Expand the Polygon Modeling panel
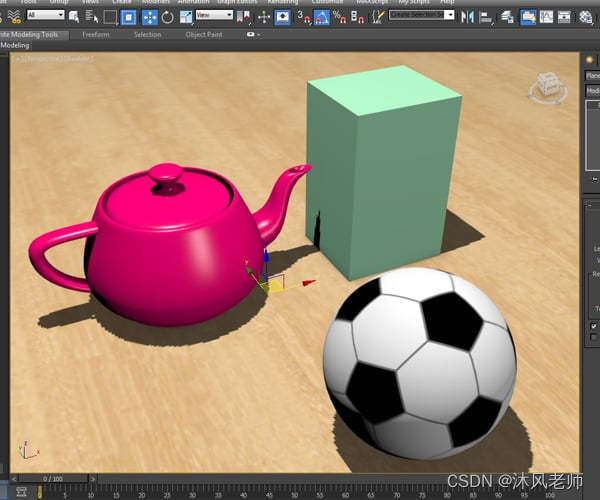This screenshot has height=500, width=600. click(x=15, y=45)
